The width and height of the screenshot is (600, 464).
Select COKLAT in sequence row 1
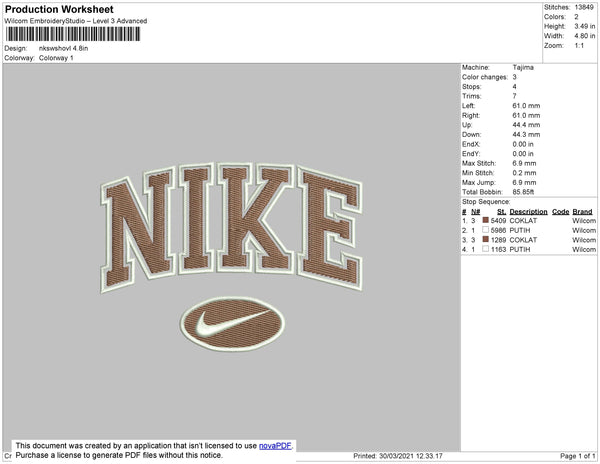tap(523, 221)
